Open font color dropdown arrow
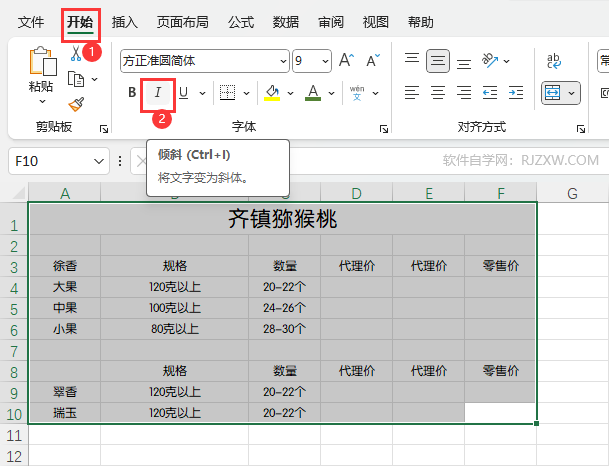 pos(331,93)
